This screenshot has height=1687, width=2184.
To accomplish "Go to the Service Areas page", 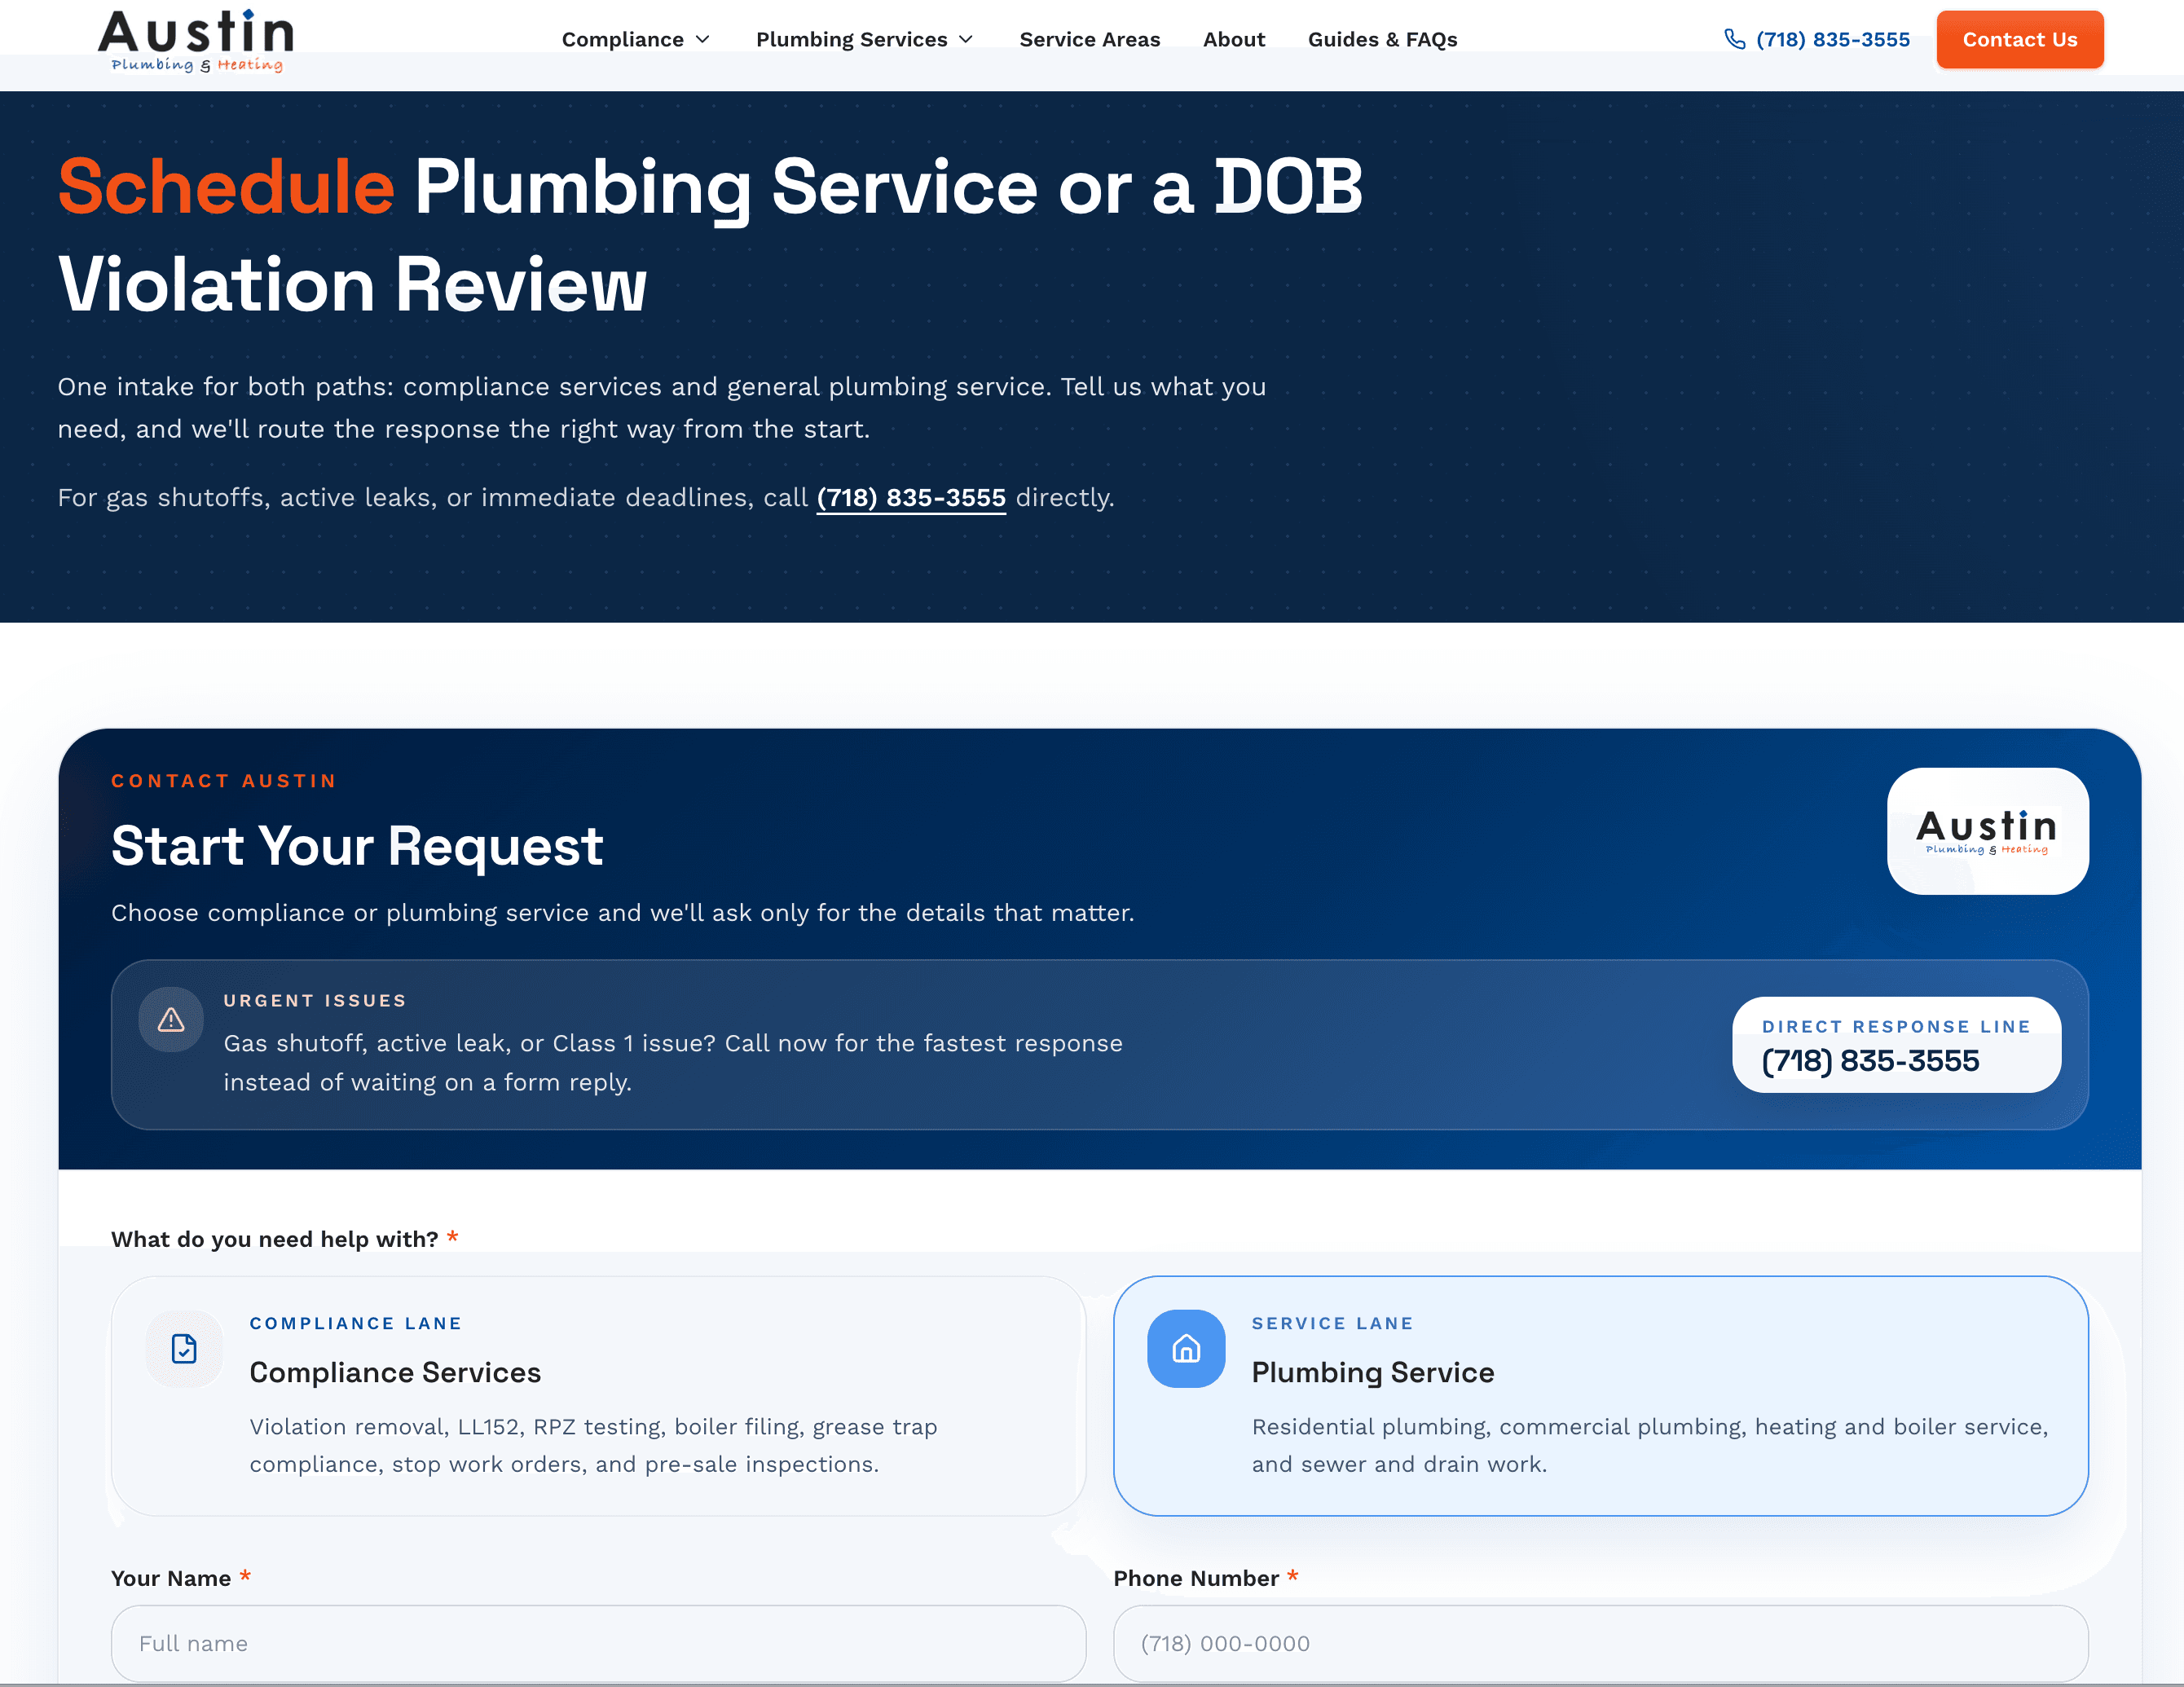I will click(1090, 39).
